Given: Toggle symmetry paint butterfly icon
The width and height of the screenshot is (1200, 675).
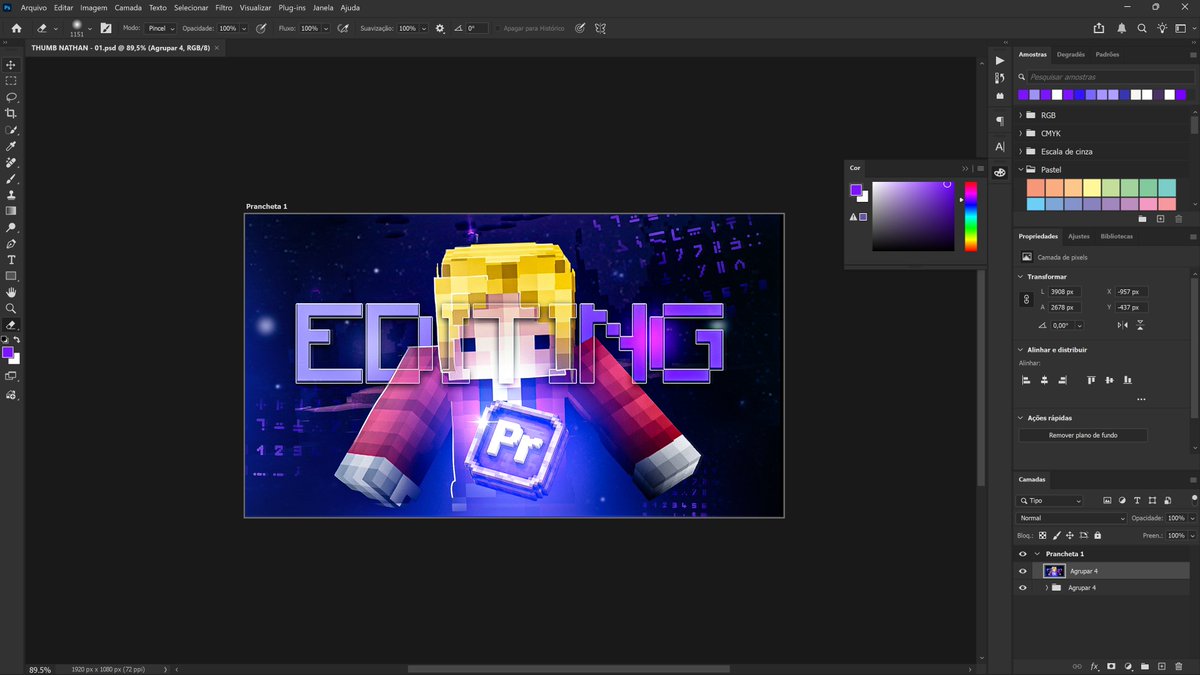Looking at the screenshot, I should (600, 28).
